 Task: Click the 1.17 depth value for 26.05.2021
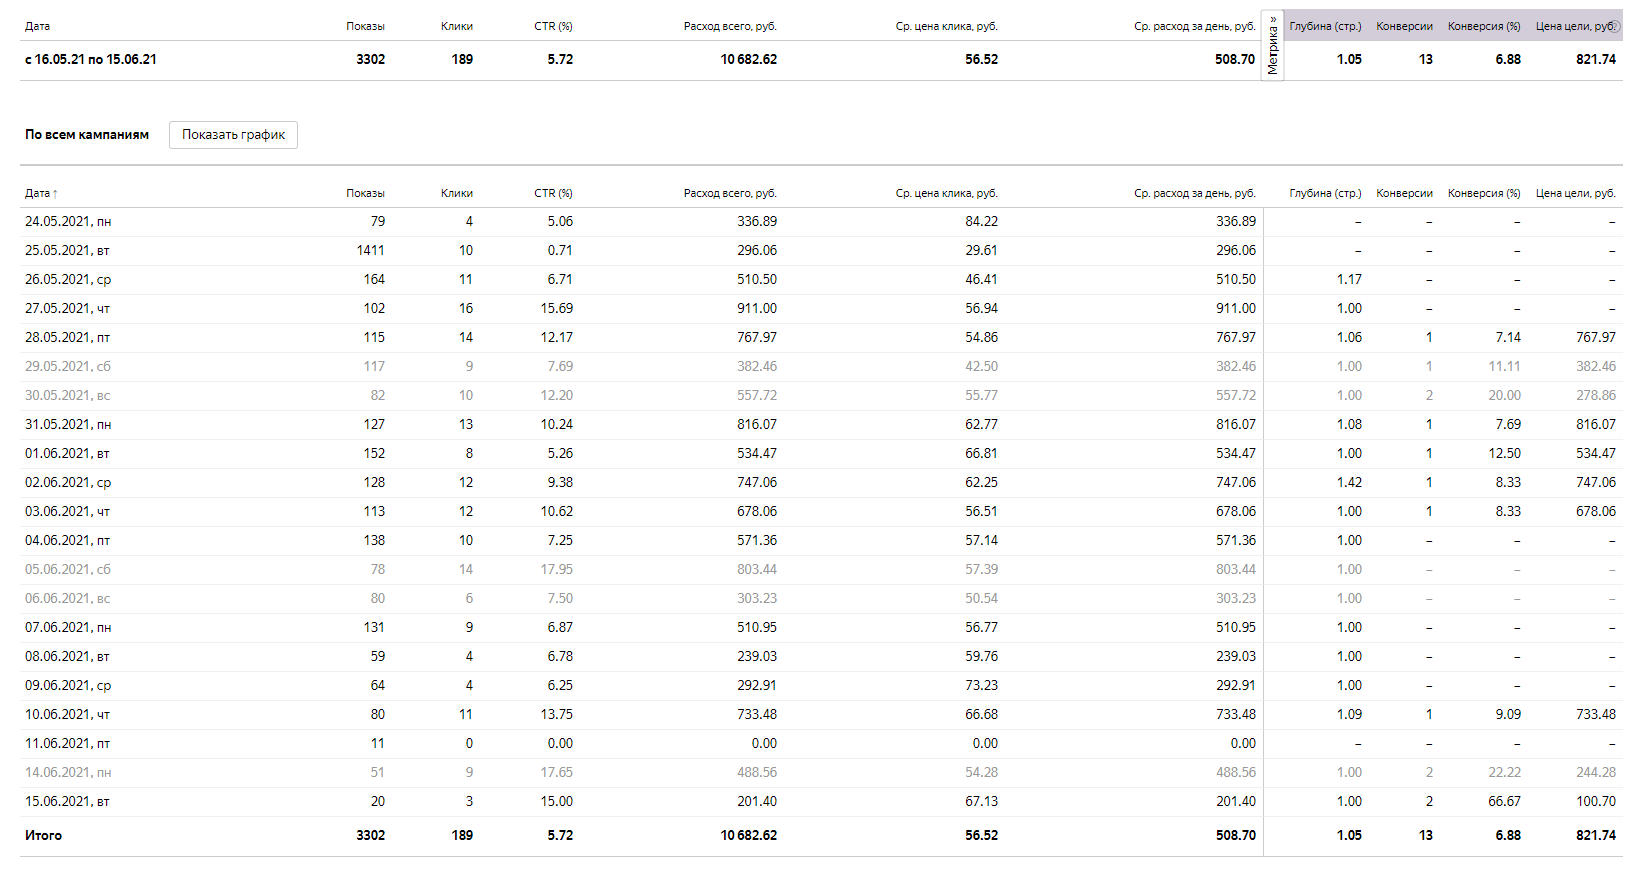point(1349,279)
